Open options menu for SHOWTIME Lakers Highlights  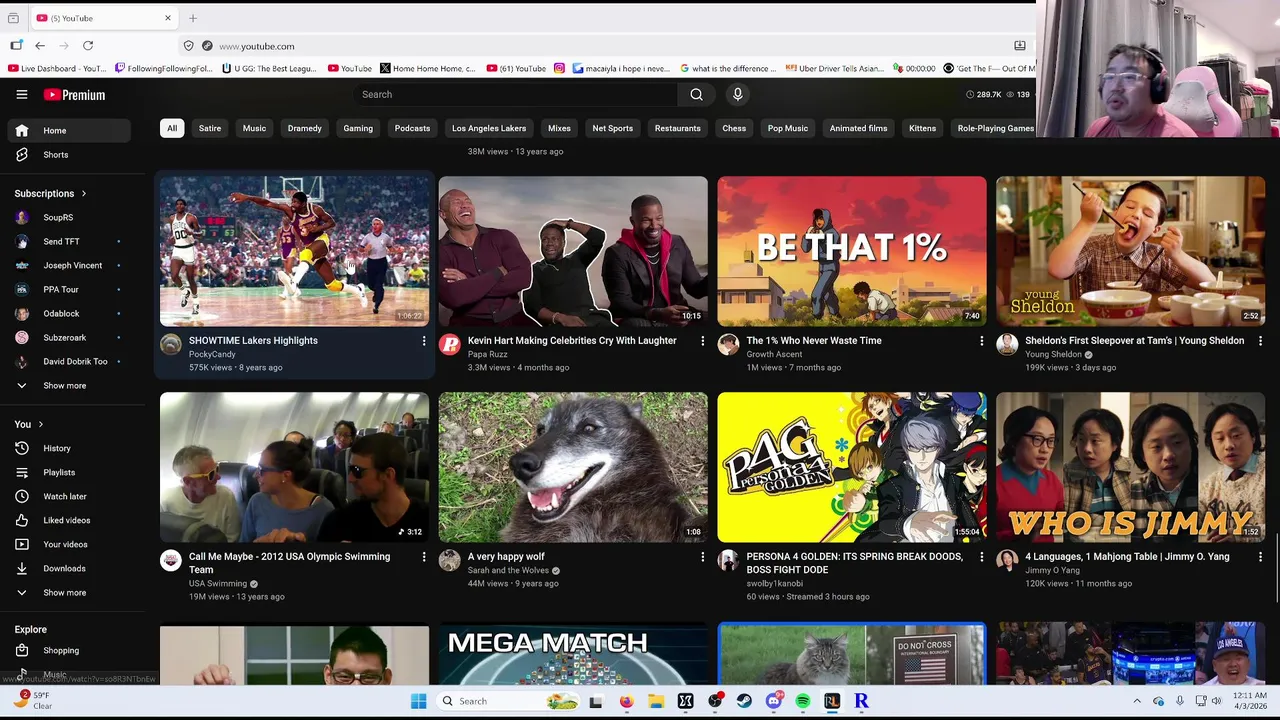point(423,341)
